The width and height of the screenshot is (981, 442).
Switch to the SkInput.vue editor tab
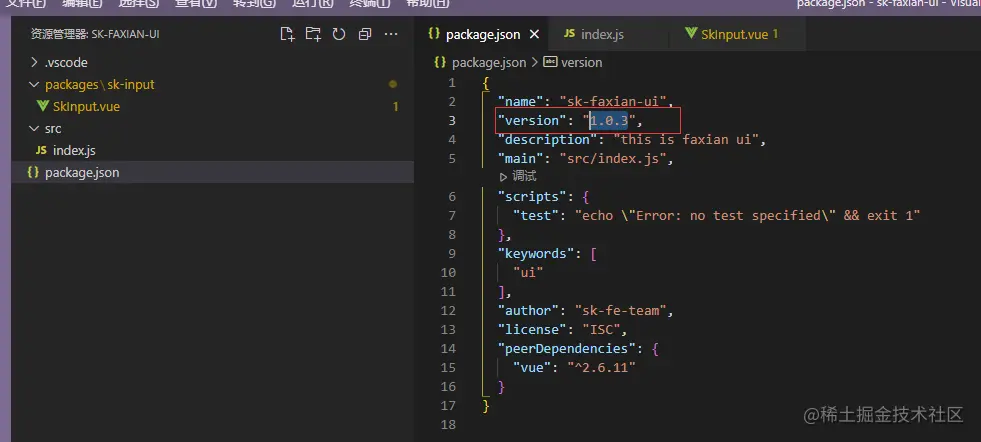[737, 34]
